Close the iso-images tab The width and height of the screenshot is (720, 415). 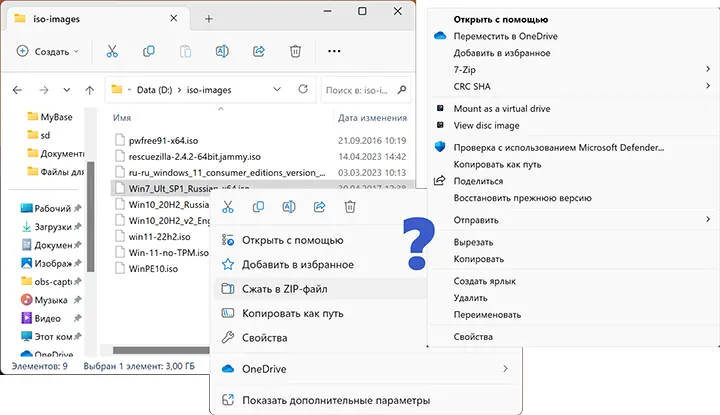click(174, 18)
